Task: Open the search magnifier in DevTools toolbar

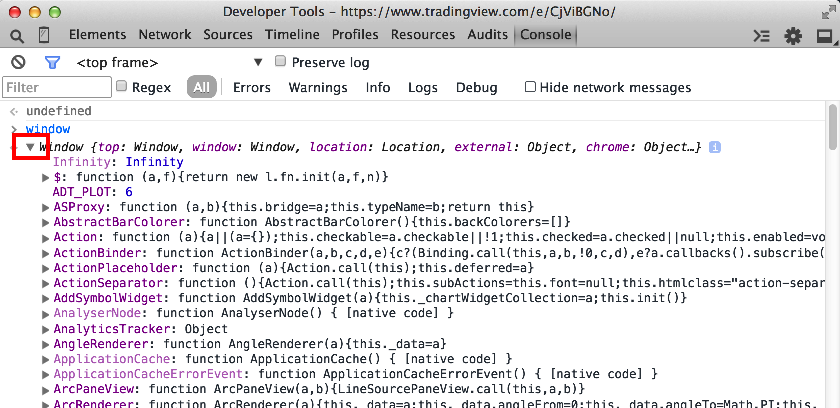Action: [x=17, y=36]
